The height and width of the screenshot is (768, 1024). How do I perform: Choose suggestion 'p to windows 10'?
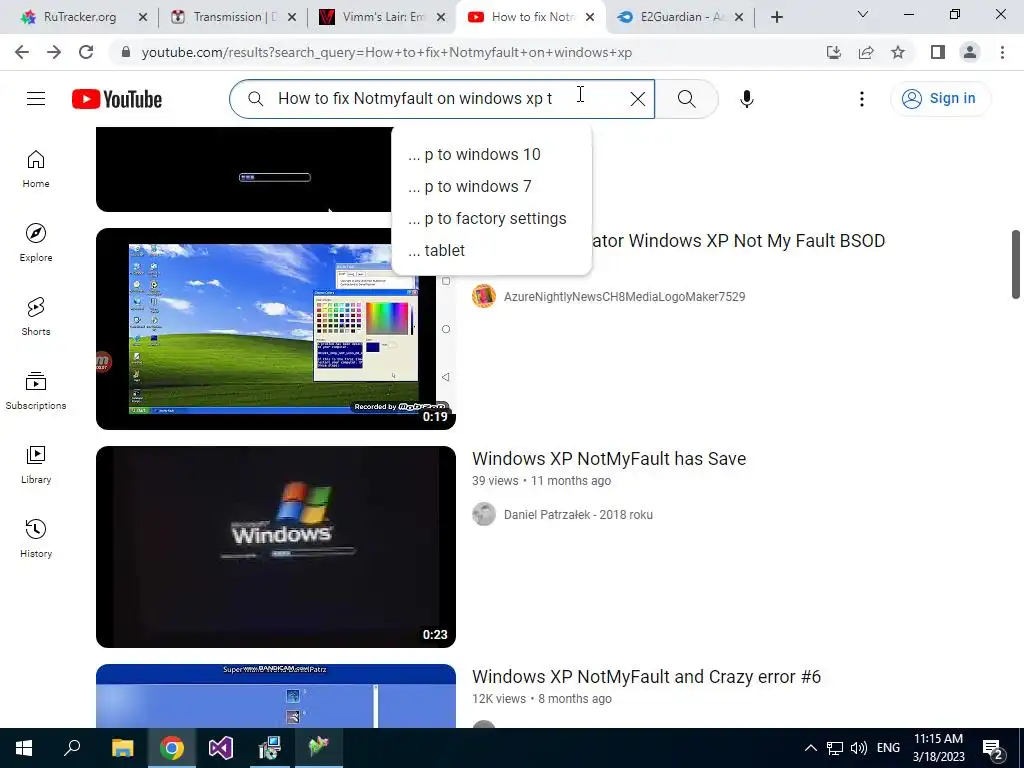click(x=490, y=155)
